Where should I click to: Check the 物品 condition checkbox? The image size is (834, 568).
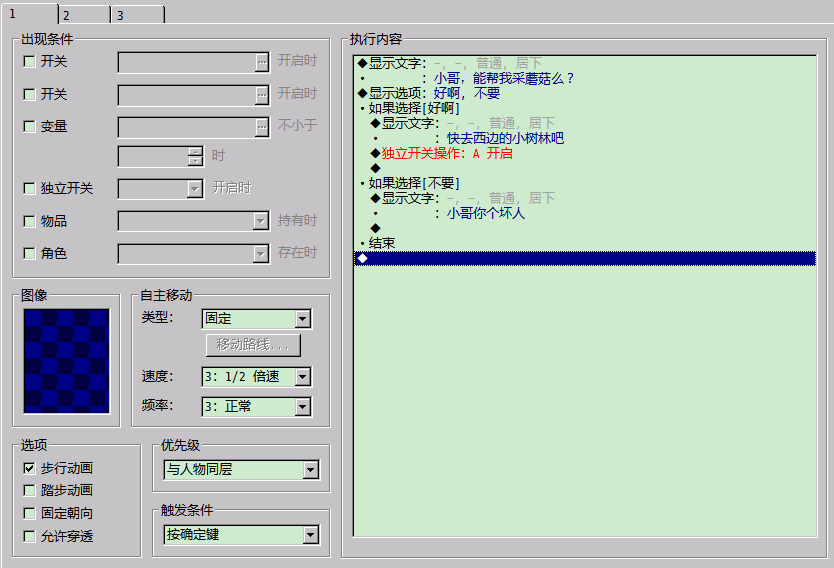[29, 221]
